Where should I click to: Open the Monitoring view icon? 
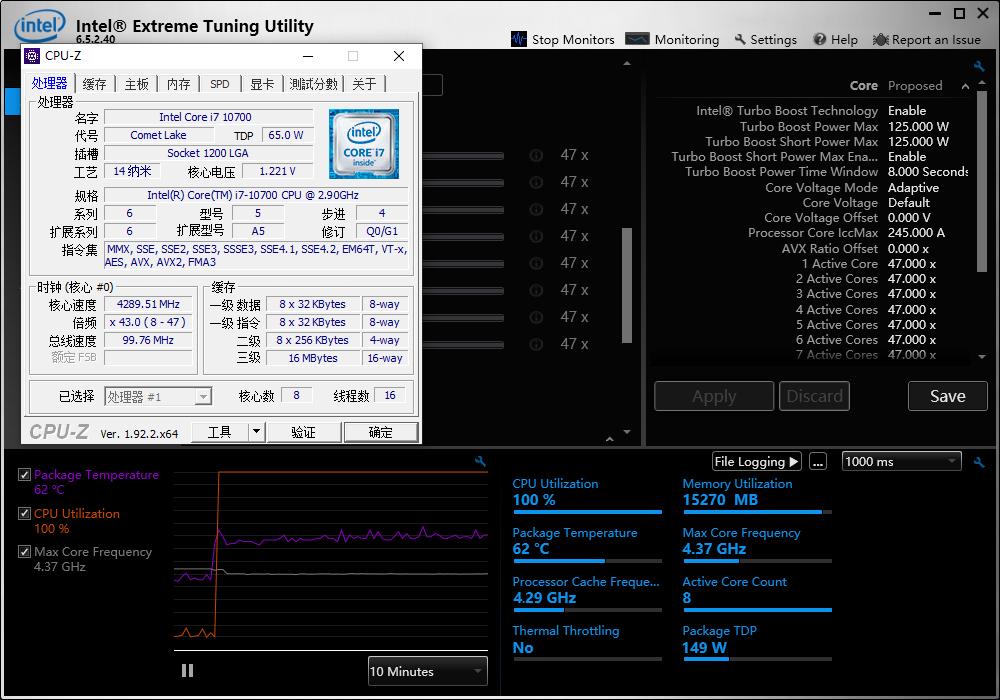(637, 39)
